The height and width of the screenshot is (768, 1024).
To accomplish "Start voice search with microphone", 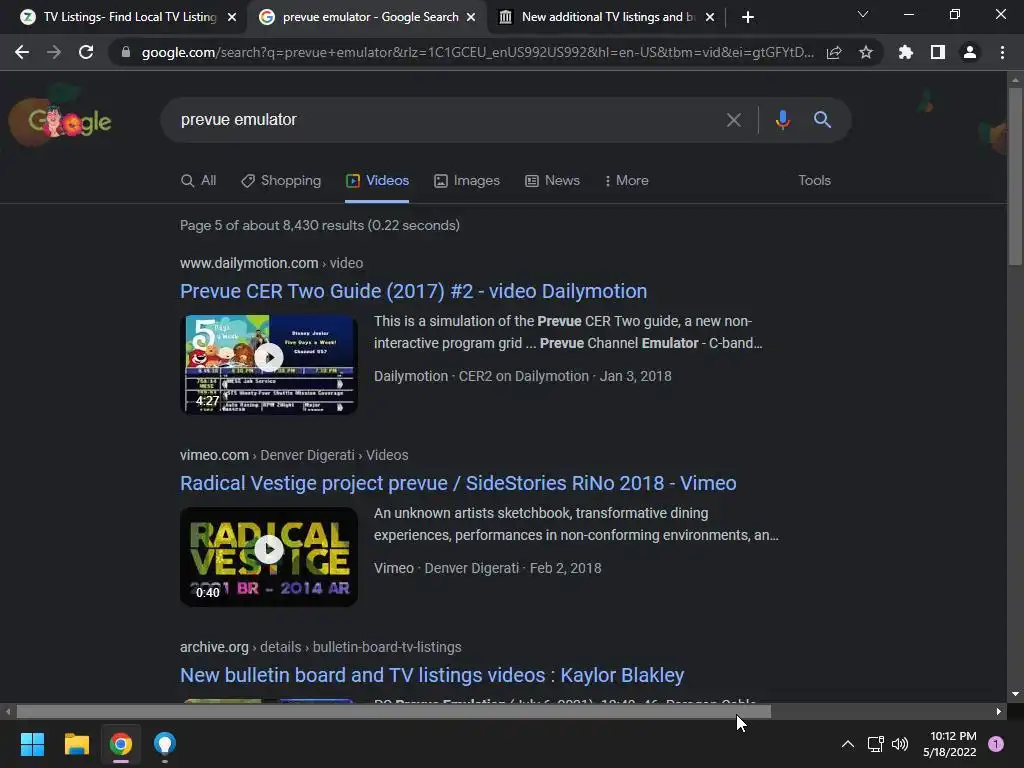I will pyautogui.click(x=782, y=120).
